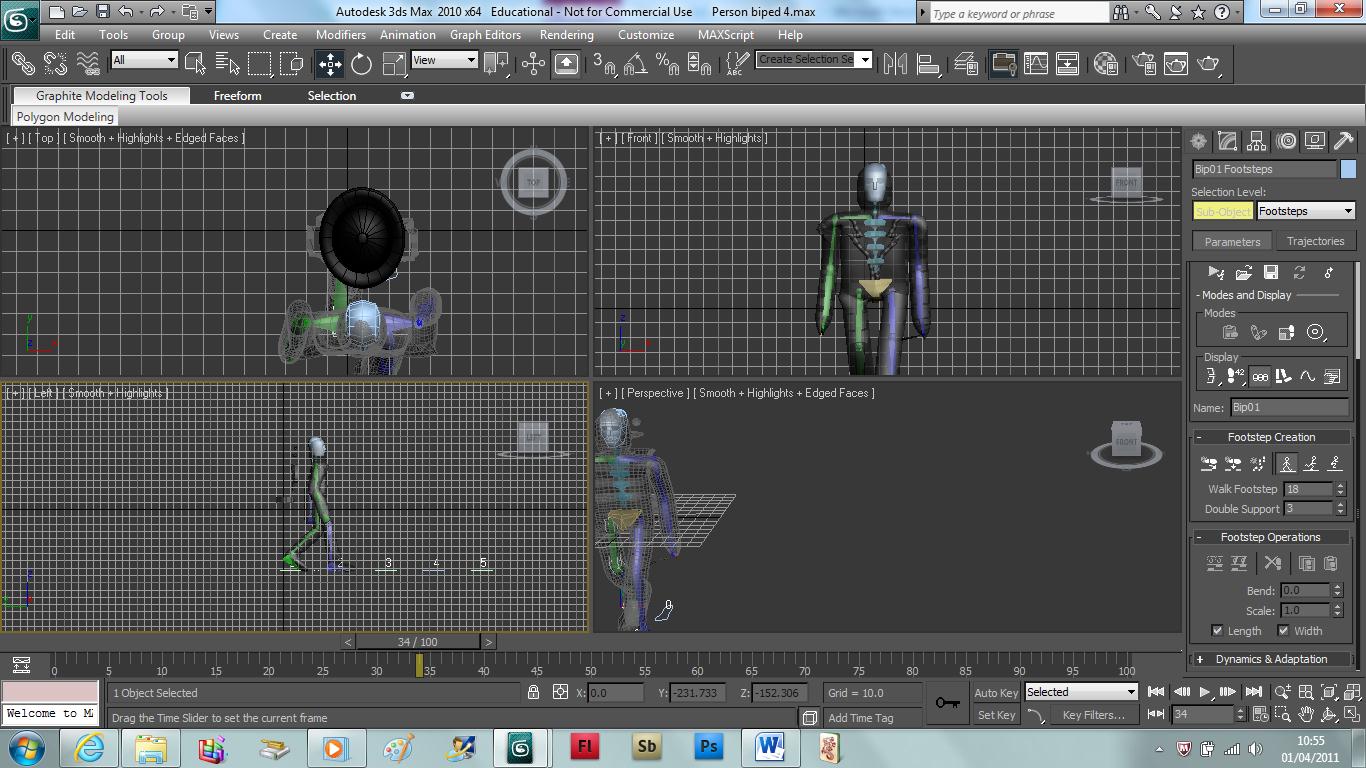Viewport: 1366px width, 768px height.
Task: Select the Create Multiple Footsteps tool
Action: [1256, 463]
